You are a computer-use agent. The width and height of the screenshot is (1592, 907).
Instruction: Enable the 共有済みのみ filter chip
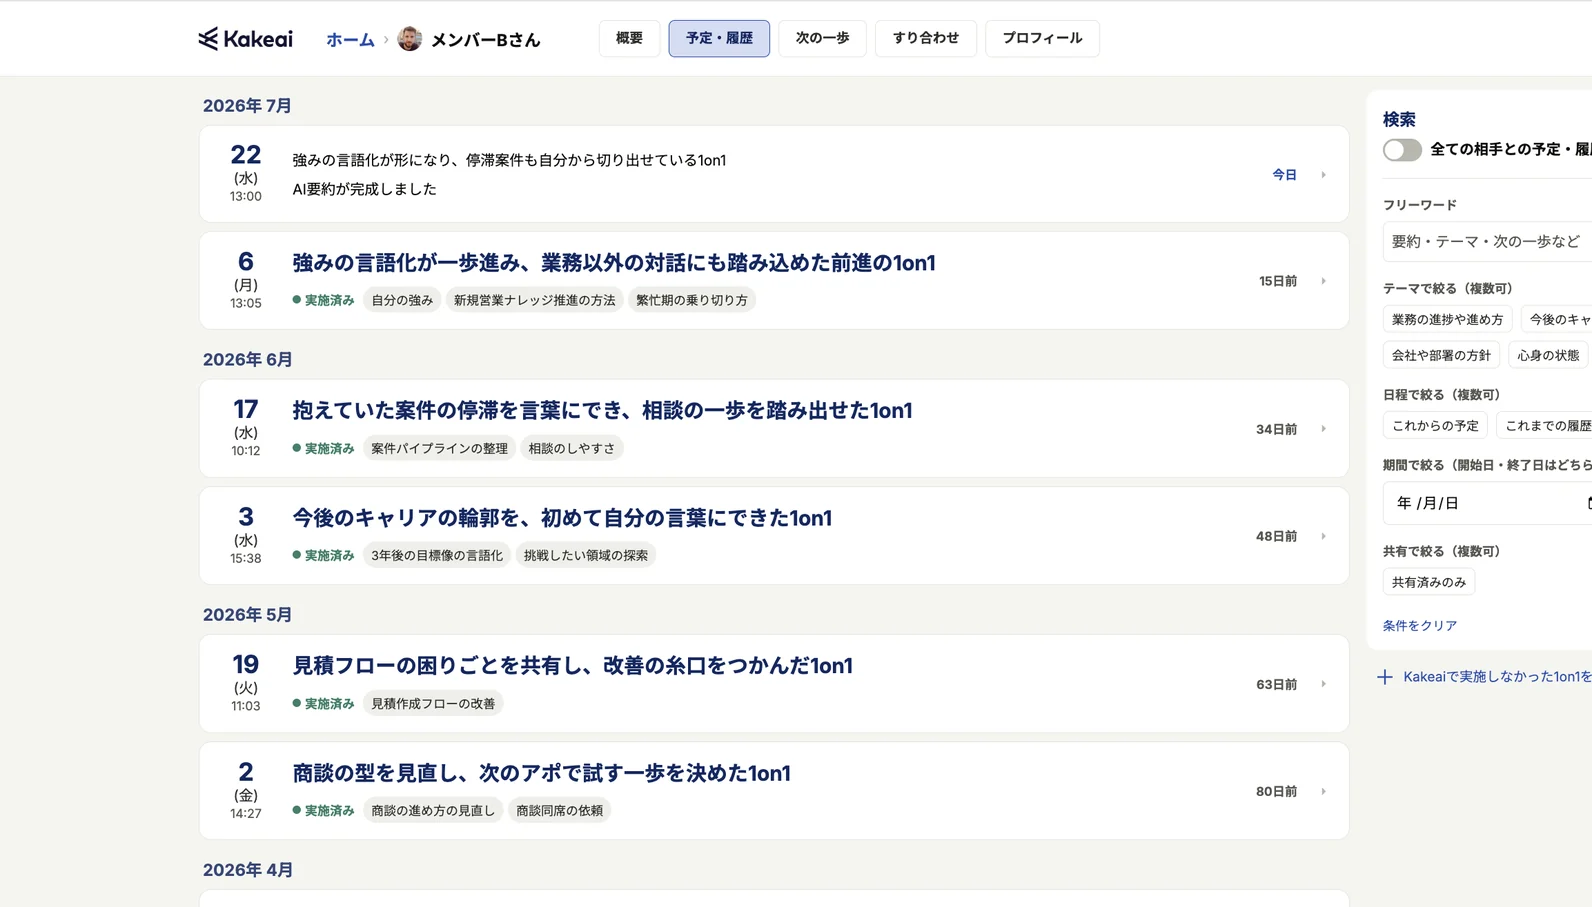click(1429, 582)
